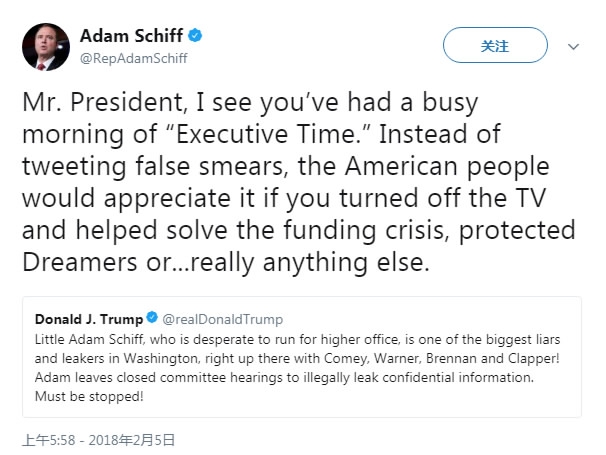The height and width of the screenshot is (455, 606).
Task: Visit the @realDonaldTrump handle link
Action: pyautogui.click(x=223, y=320)
